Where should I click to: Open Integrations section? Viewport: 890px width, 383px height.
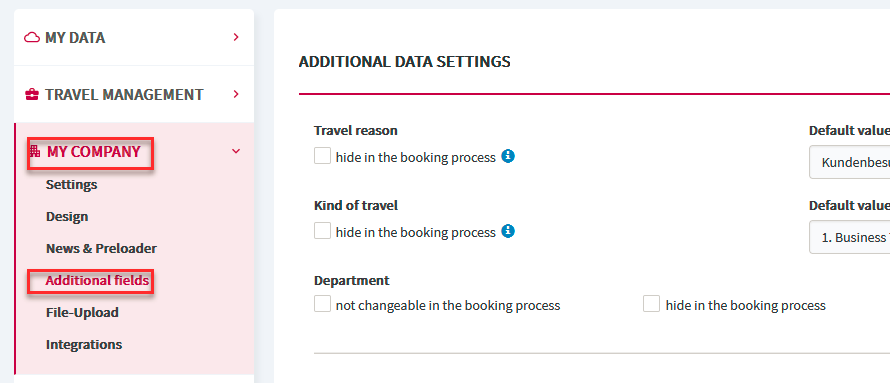(84, 344)
